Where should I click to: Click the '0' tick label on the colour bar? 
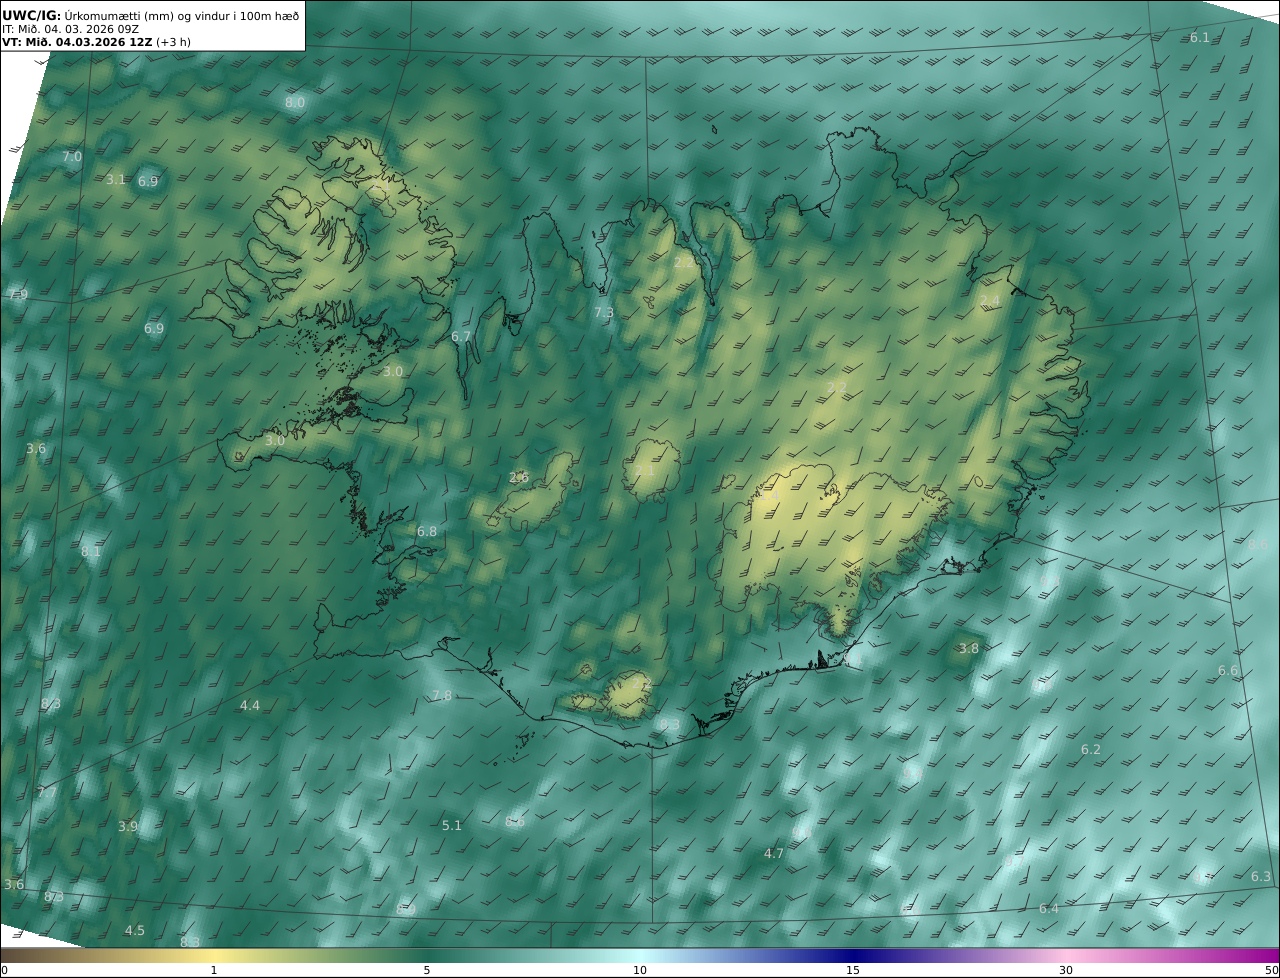coord(4,970)
